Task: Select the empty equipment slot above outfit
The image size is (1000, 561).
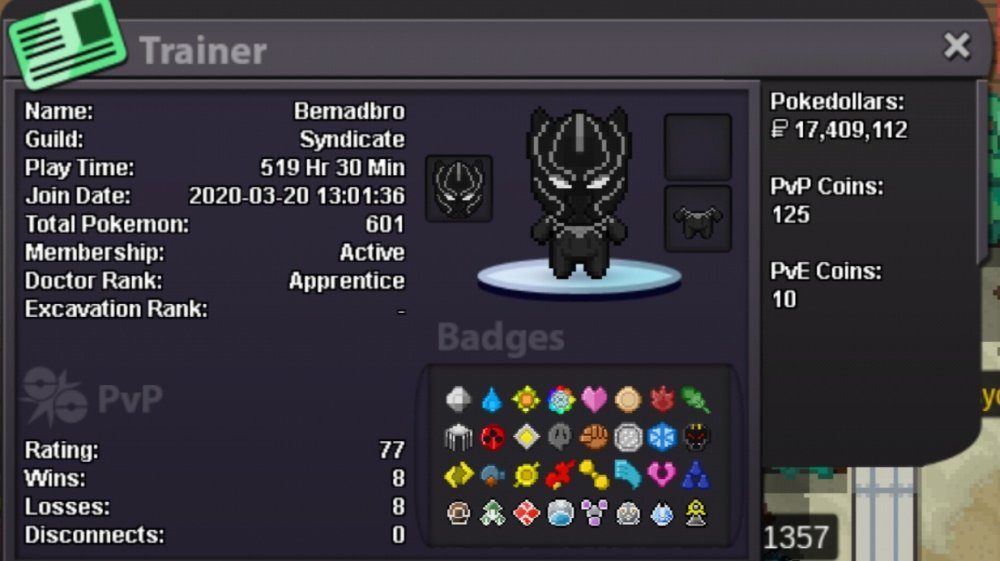Action: (698, 147)
